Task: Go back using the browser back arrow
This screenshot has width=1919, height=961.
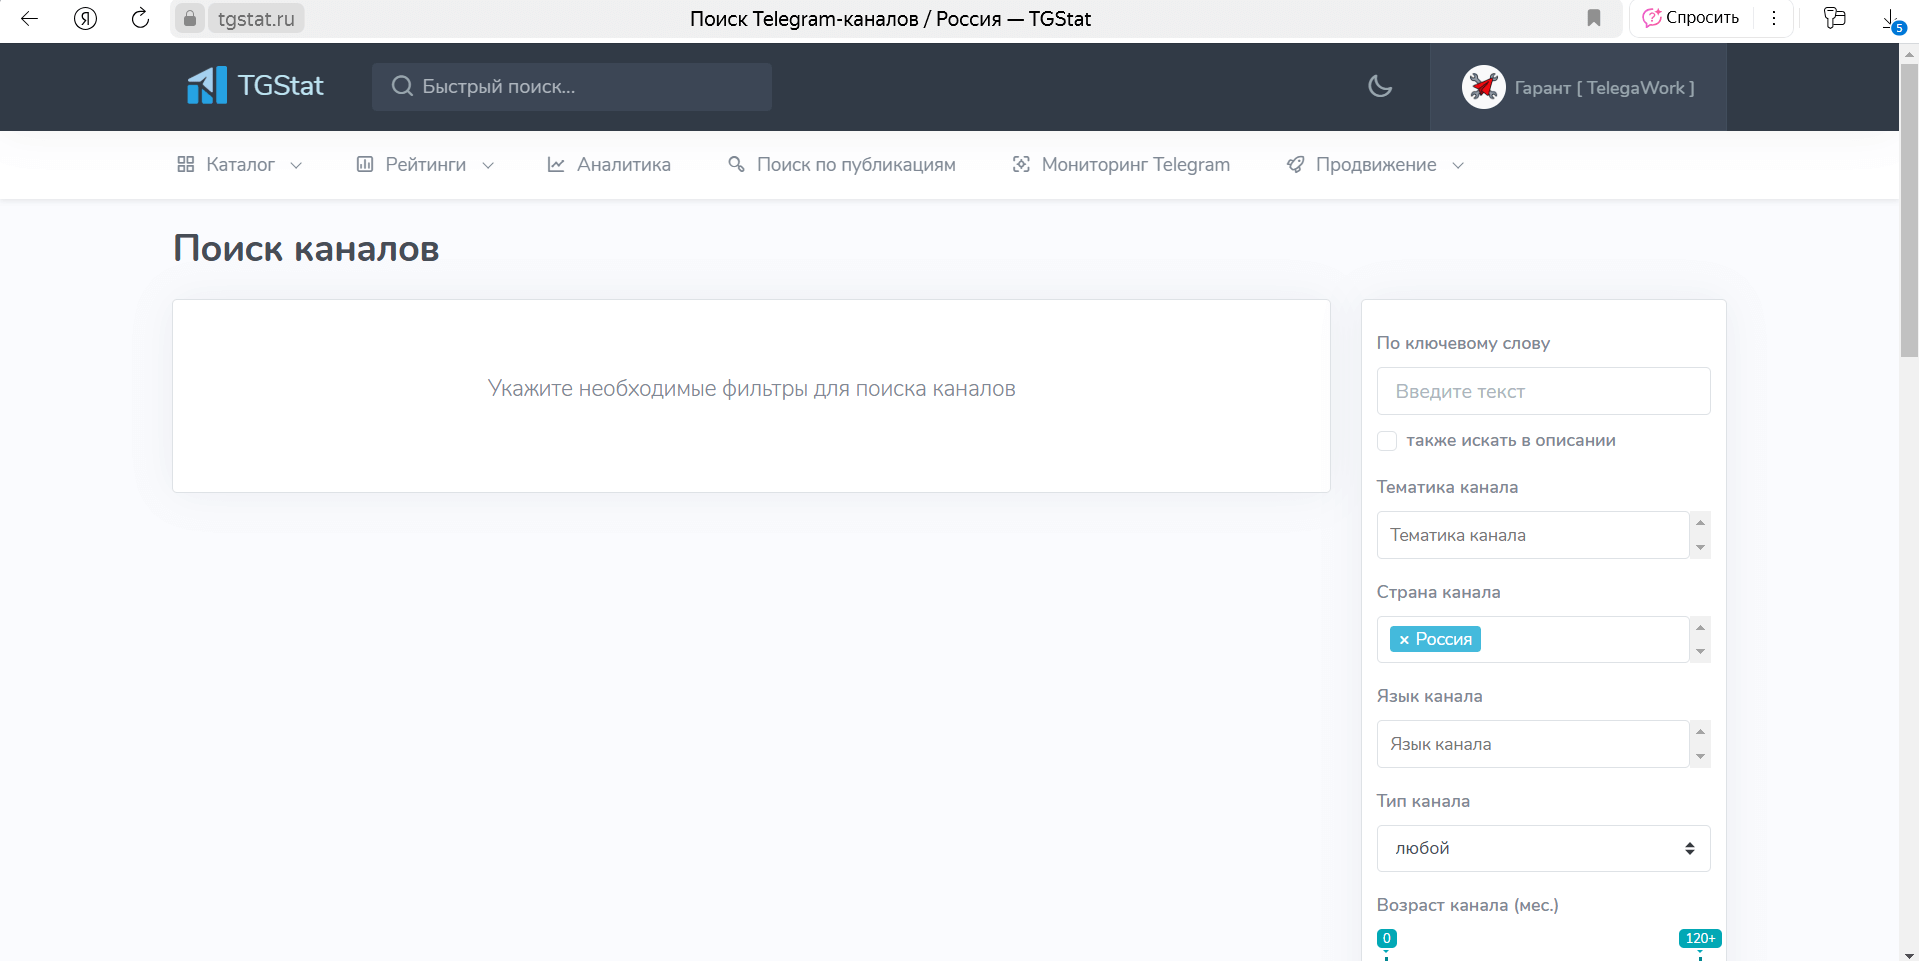Action: [30, 18]
